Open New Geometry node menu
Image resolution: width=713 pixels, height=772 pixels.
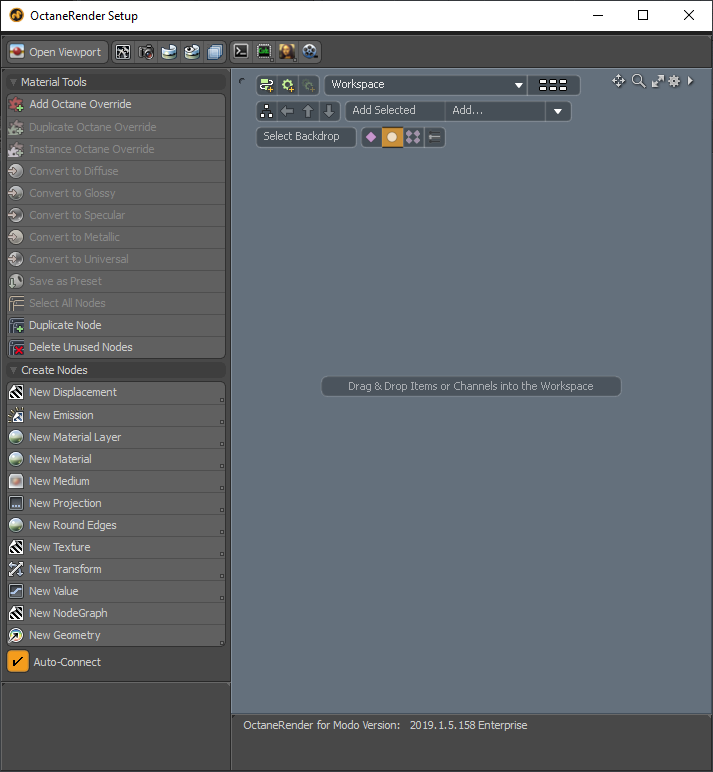click(x=116, y=636)
